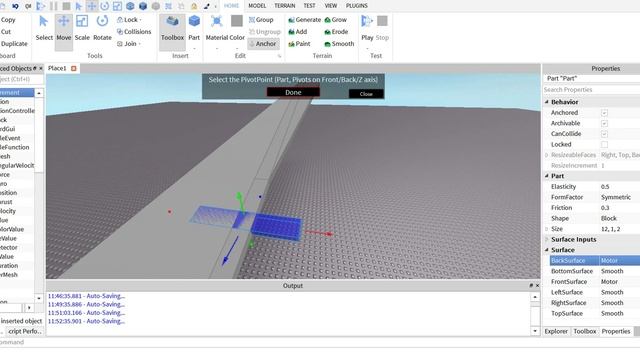Screen dimensions: 640x360
Task: Click the Search Properties field
Action: click(591, 89)
